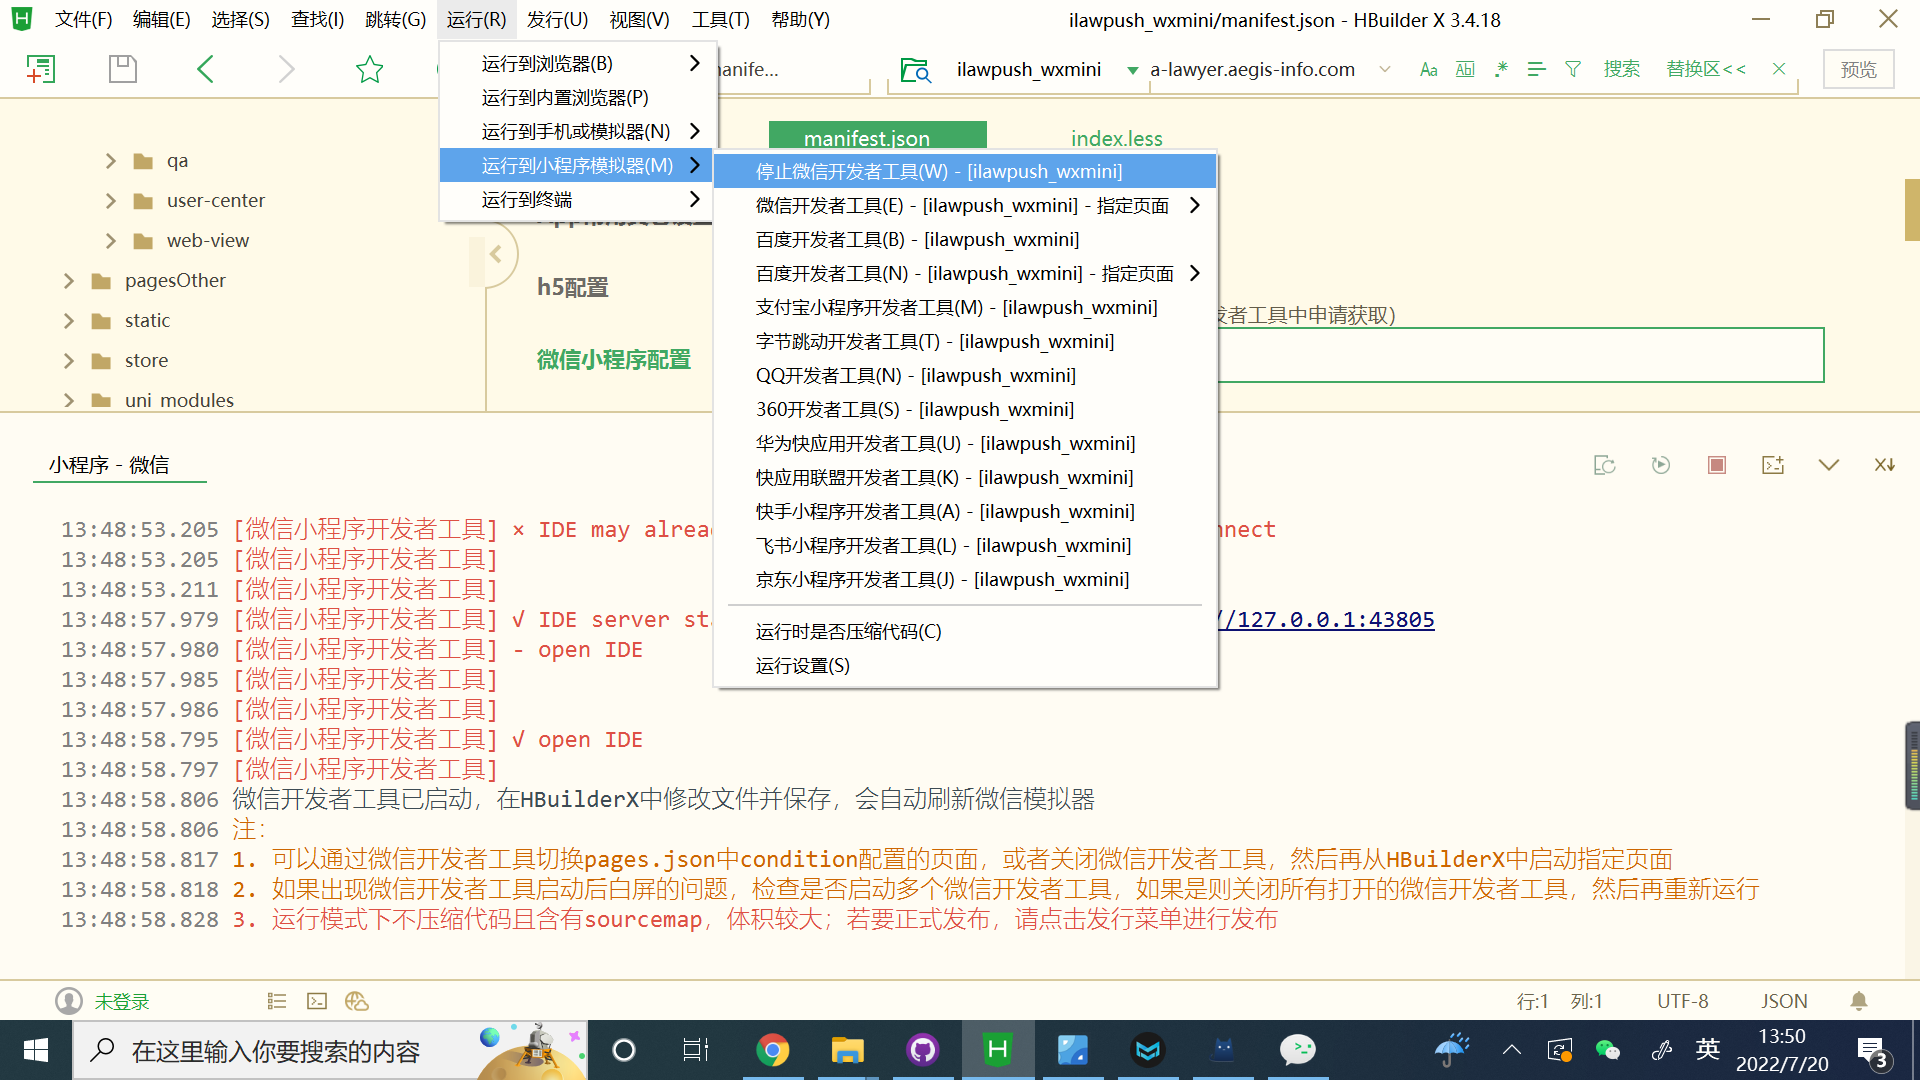Open Chrome from the Windows taskbar
The image size is (1920, 1080).
[x=772, y=1050]
